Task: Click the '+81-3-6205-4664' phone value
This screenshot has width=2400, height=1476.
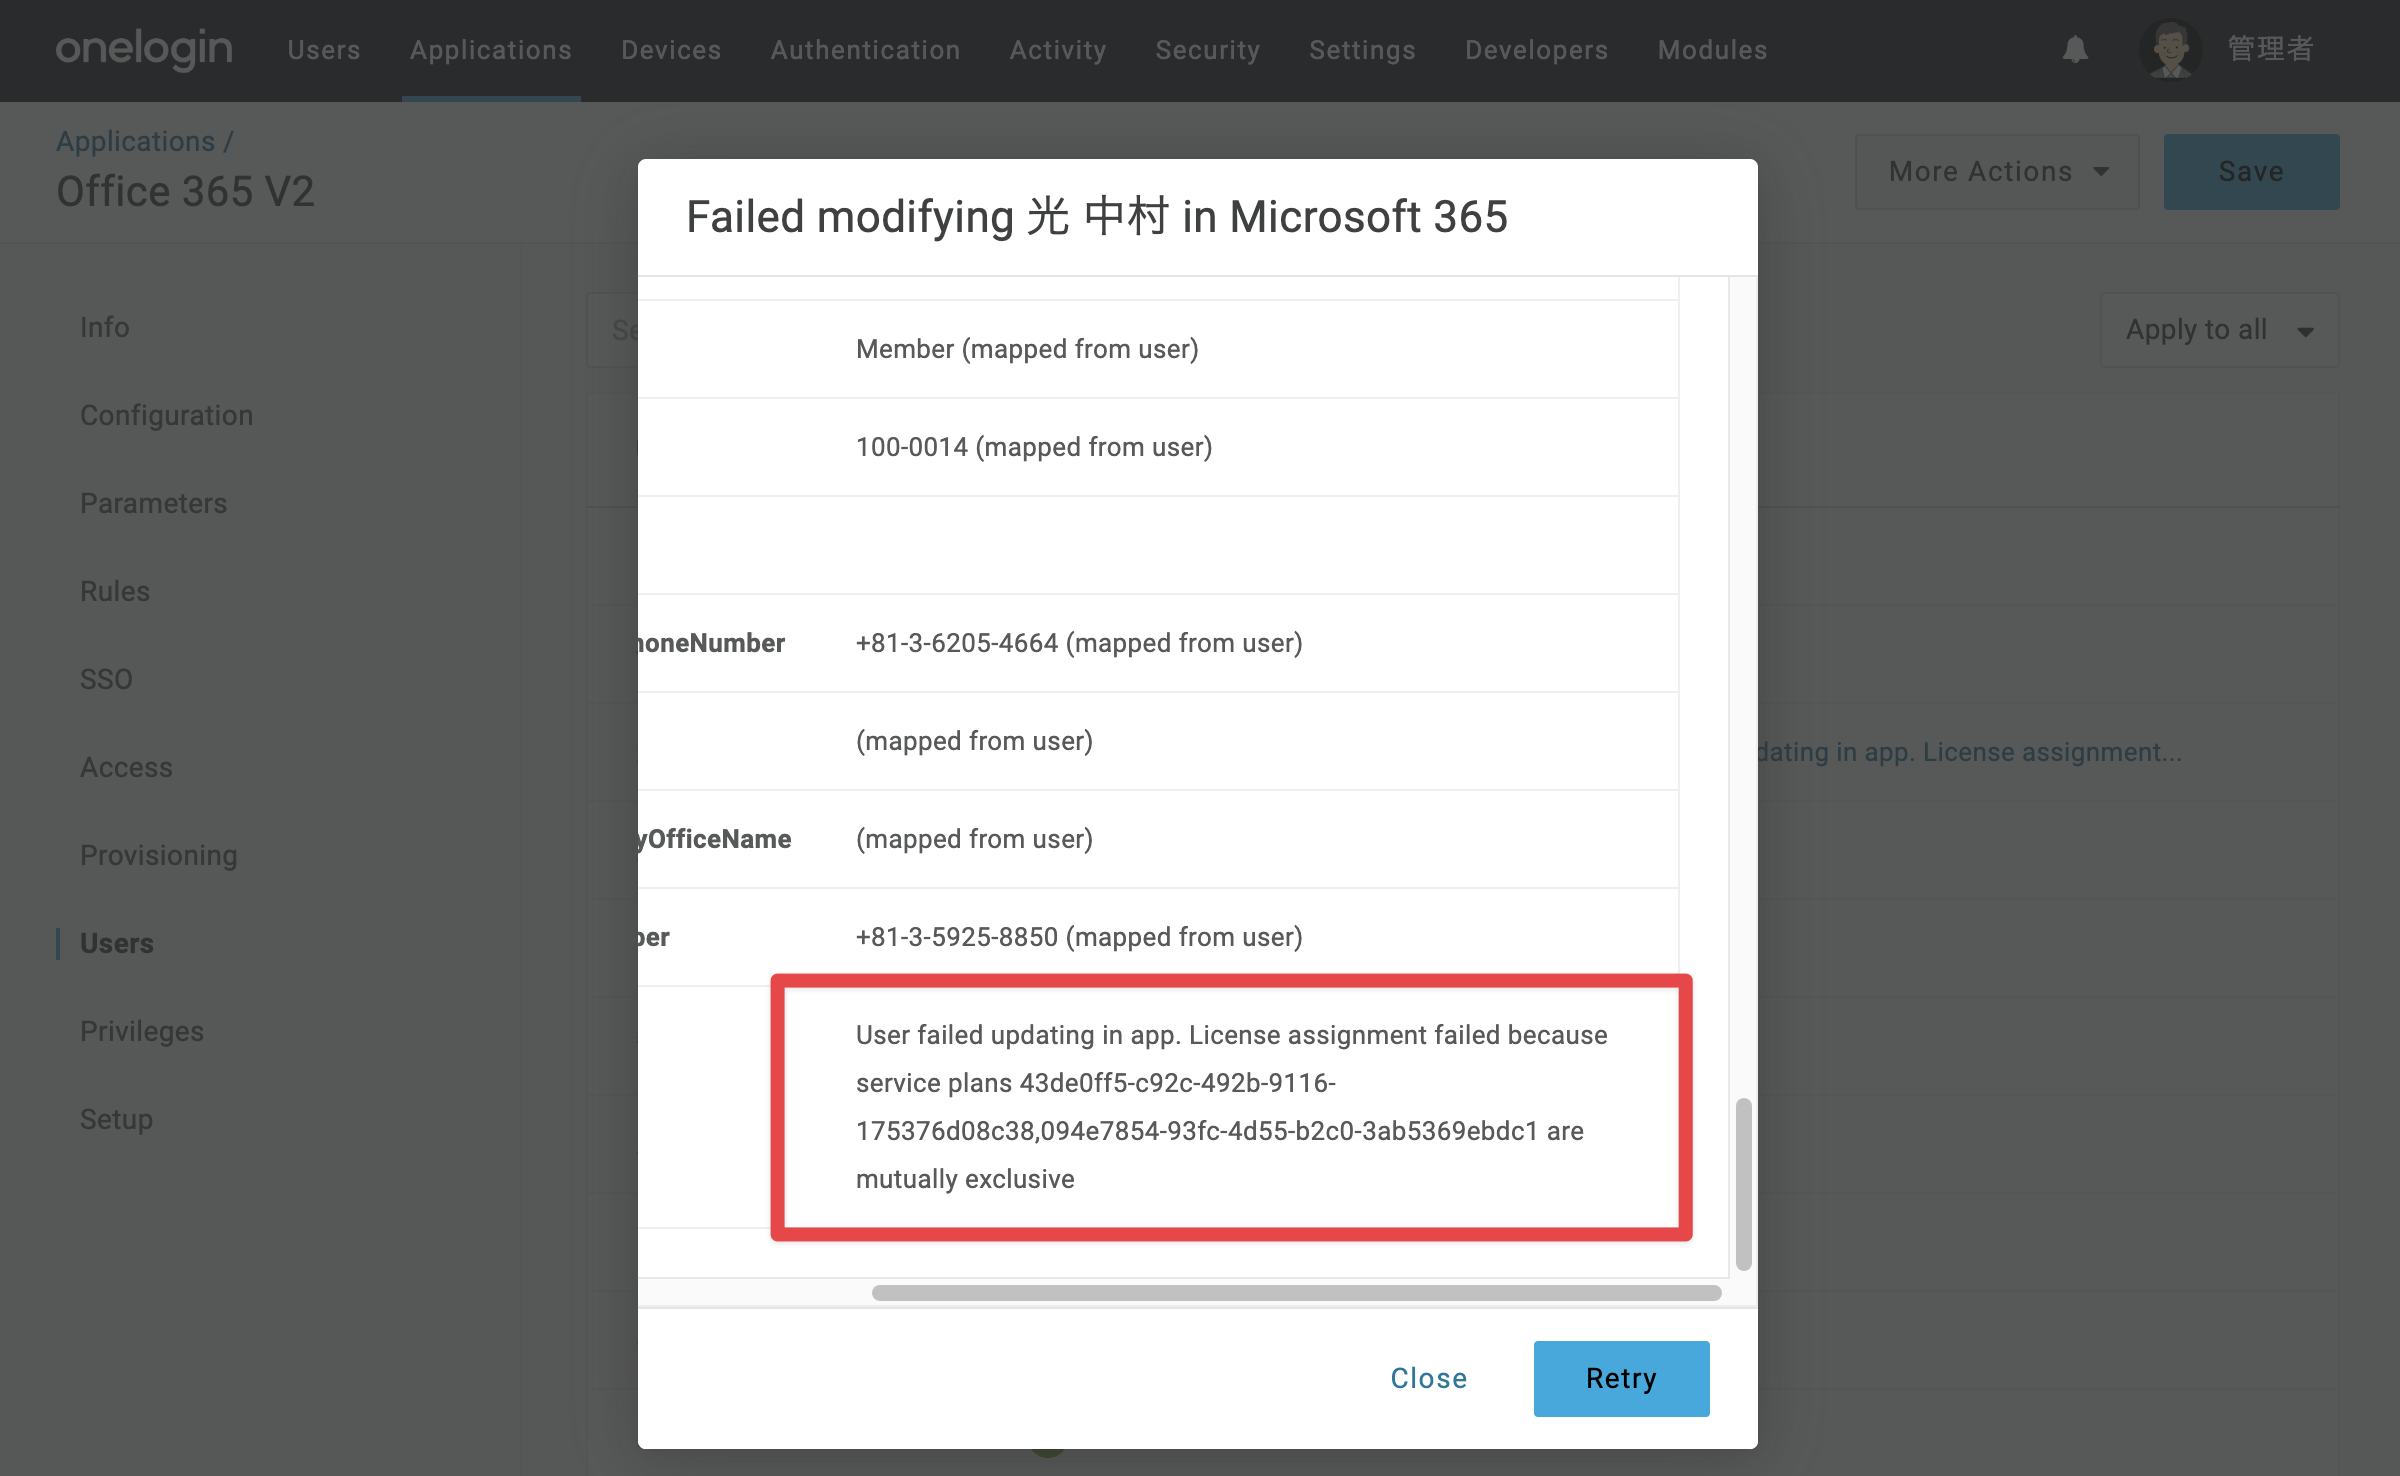Action: pos(1079,643)
